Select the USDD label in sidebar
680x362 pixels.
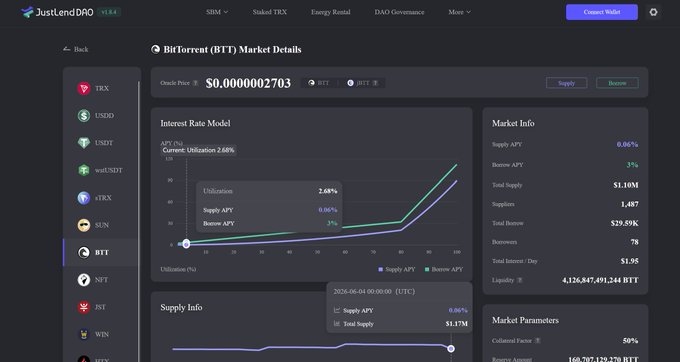point(105,116)
